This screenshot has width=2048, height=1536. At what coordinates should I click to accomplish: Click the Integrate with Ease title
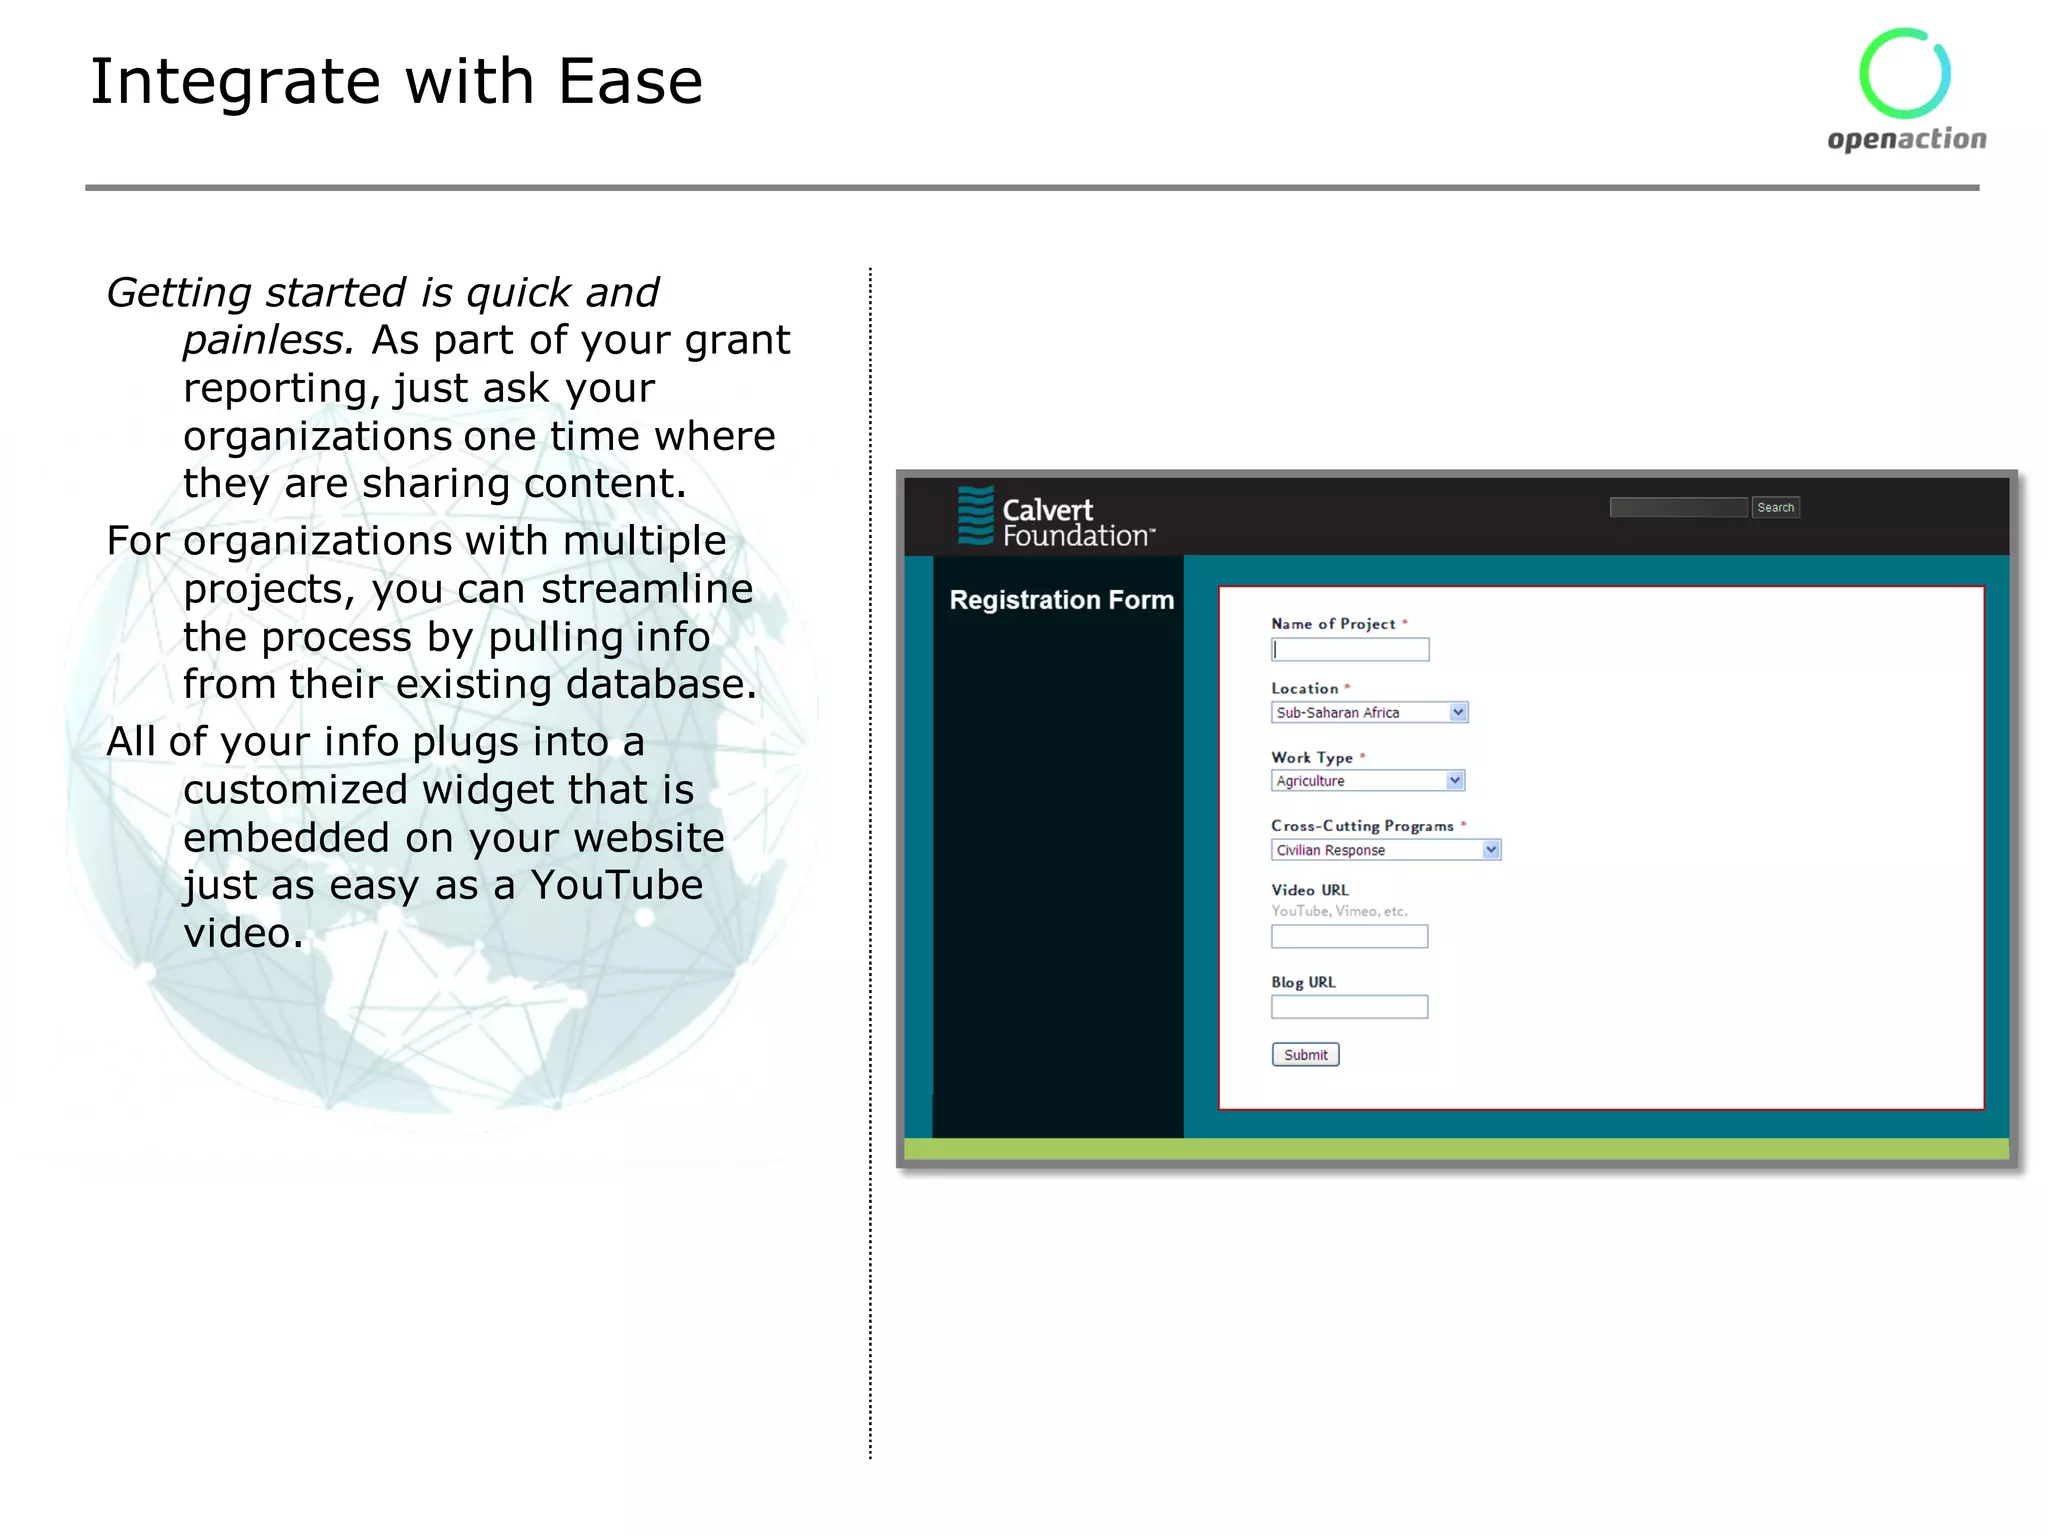click(x=396, y=82)
